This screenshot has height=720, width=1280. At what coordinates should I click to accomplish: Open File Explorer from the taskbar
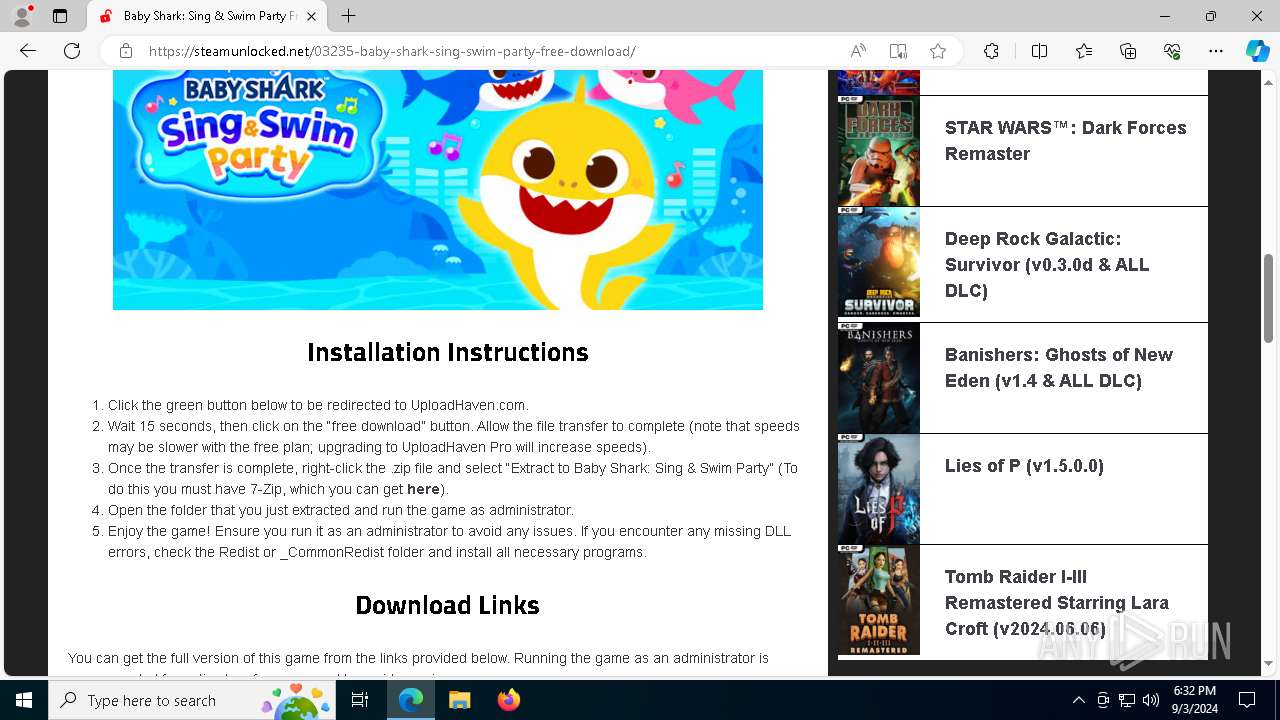(x=459, y=700)
